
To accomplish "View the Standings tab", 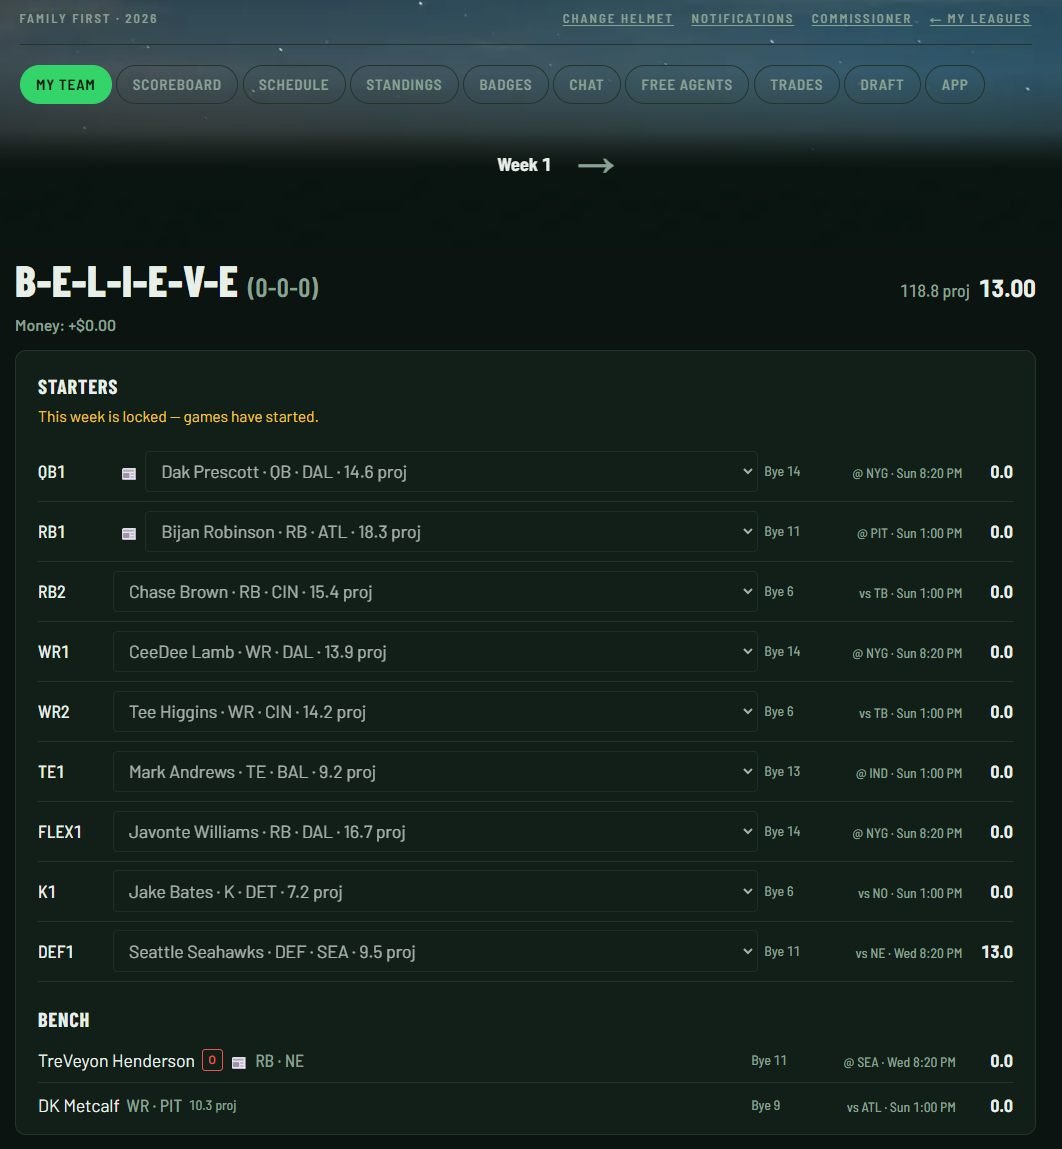I will [x=404, y=85].
